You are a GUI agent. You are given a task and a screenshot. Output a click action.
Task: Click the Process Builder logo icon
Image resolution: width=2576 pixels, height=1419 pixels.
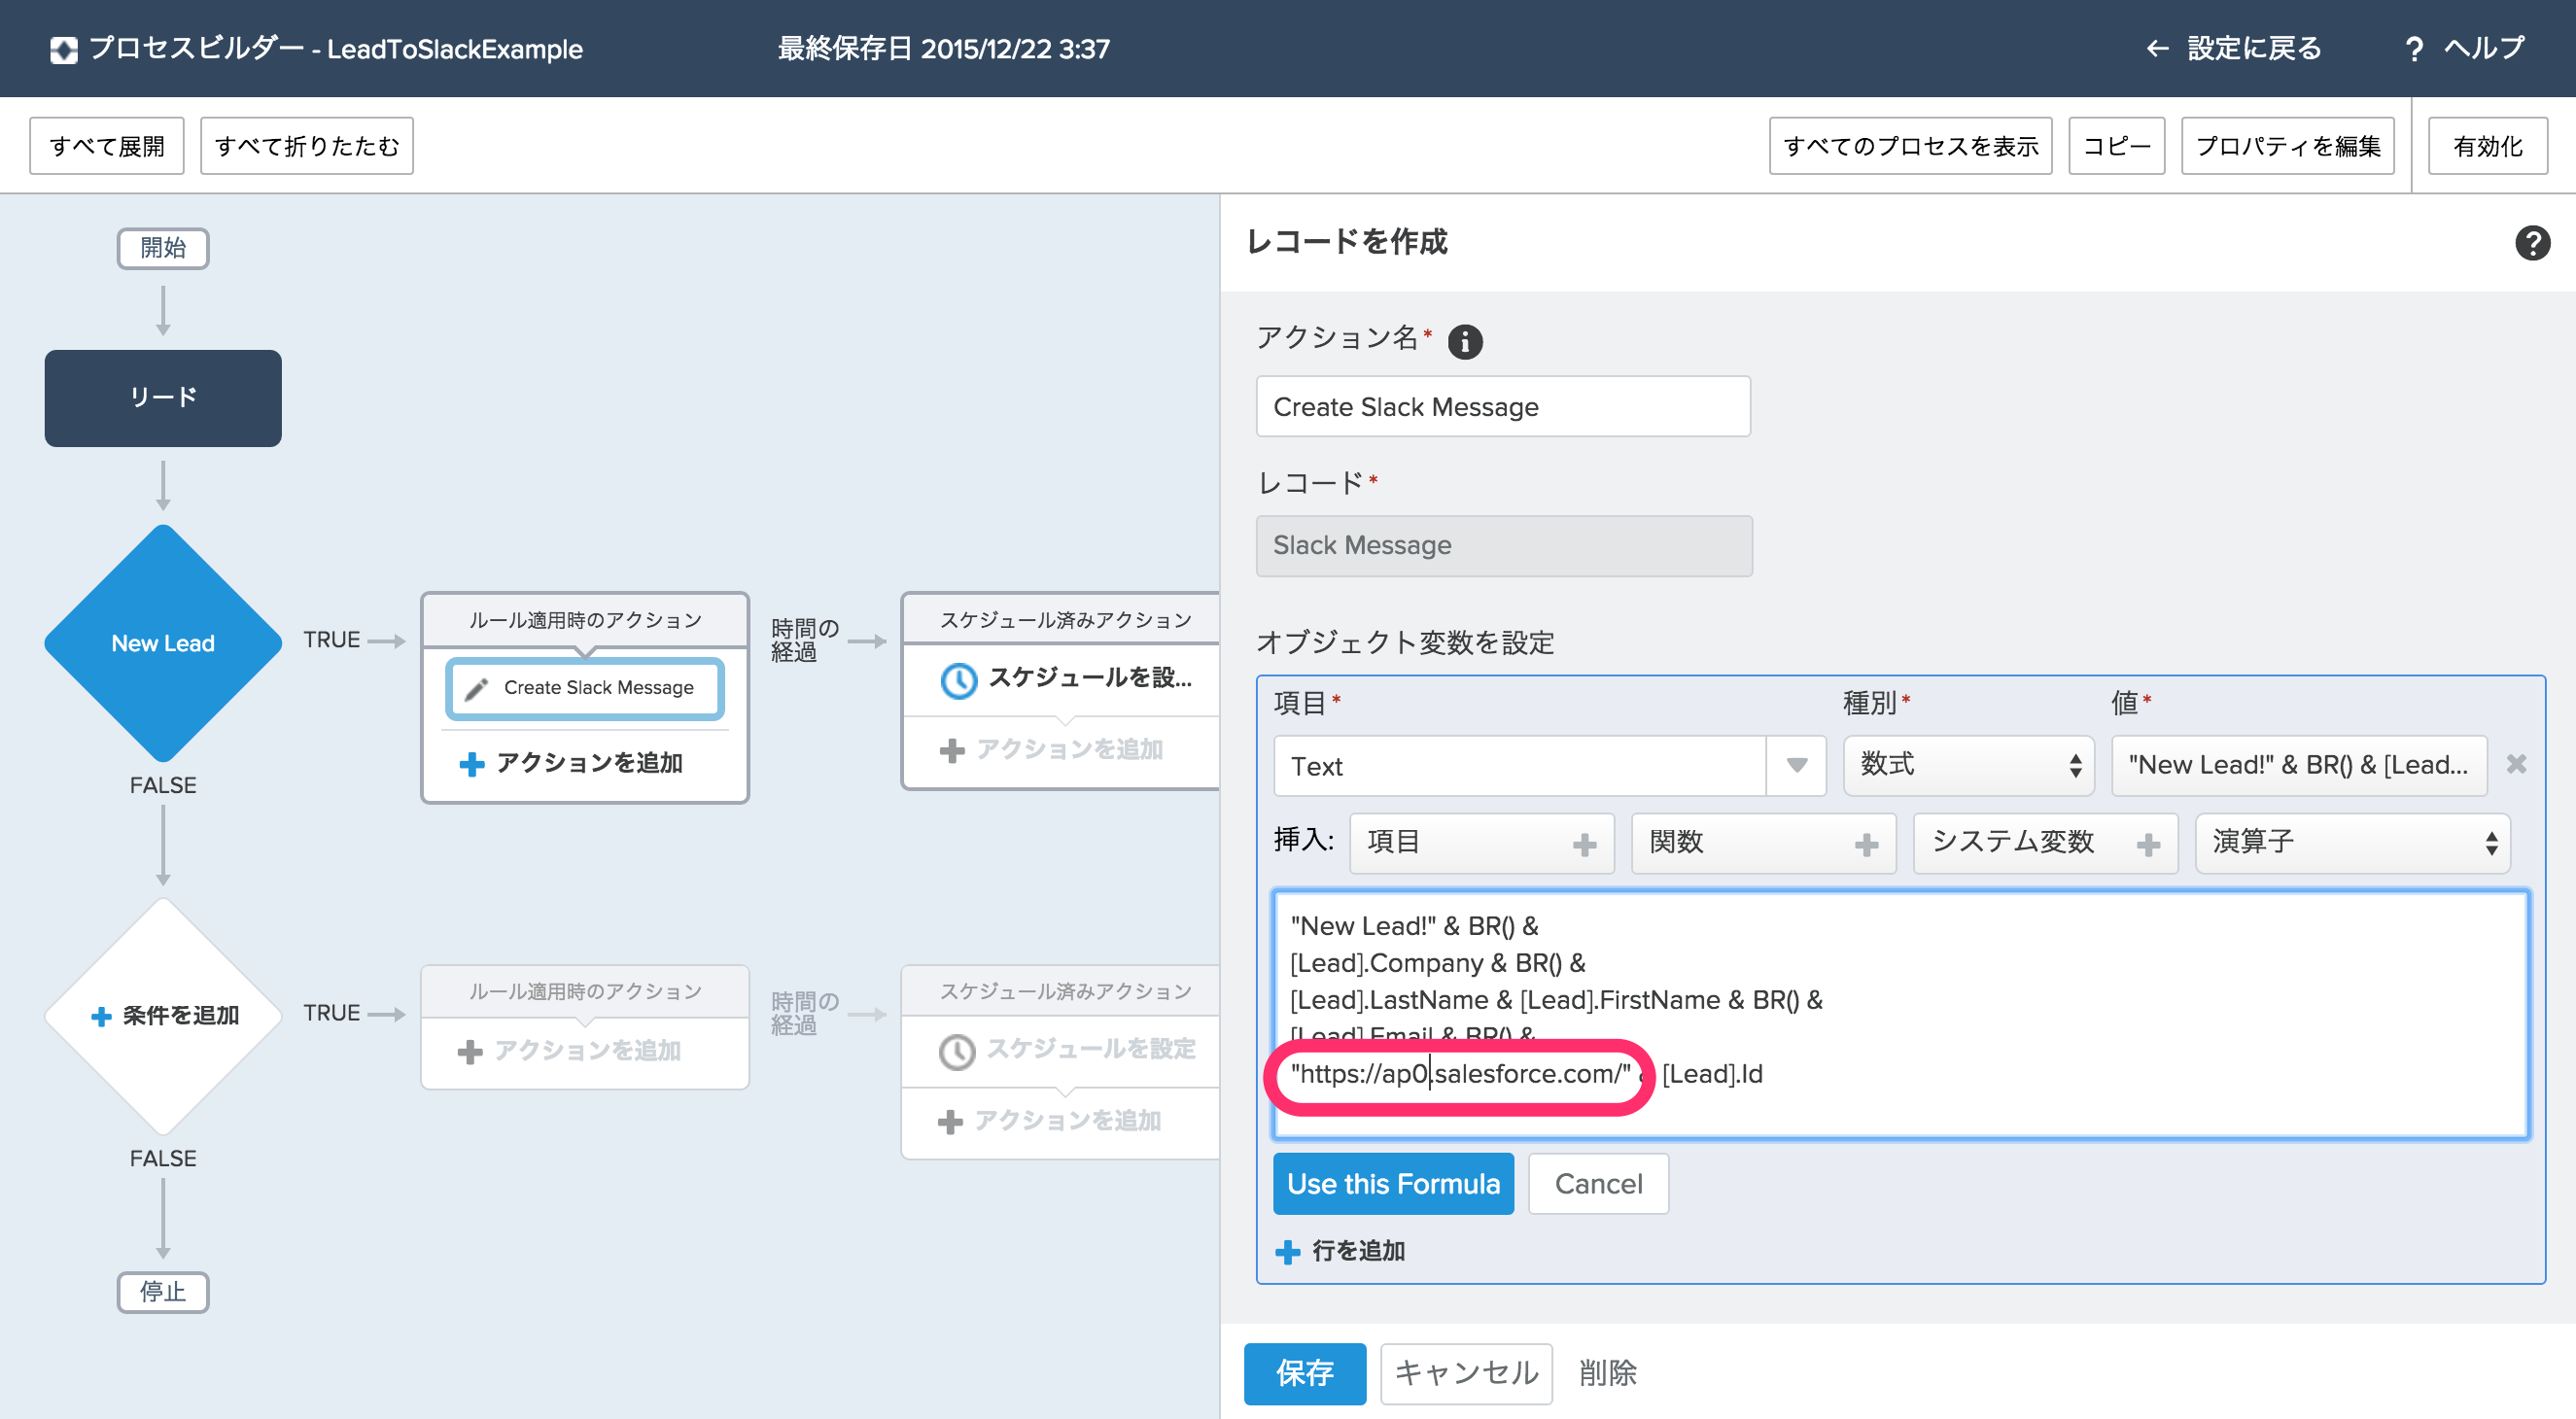[64, 49]
